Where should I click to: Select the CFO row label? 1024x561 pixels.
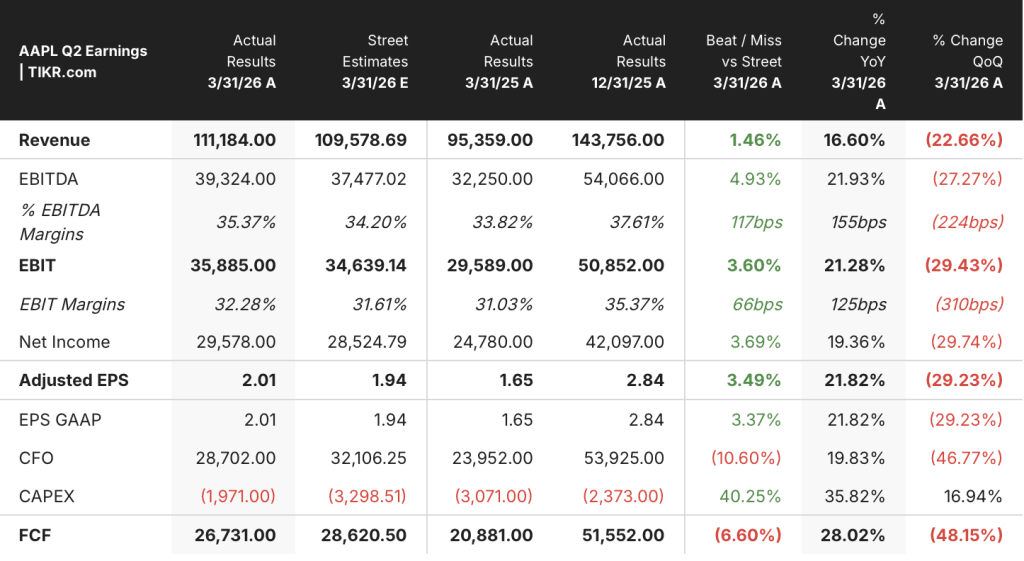click(x=36, y=458)
